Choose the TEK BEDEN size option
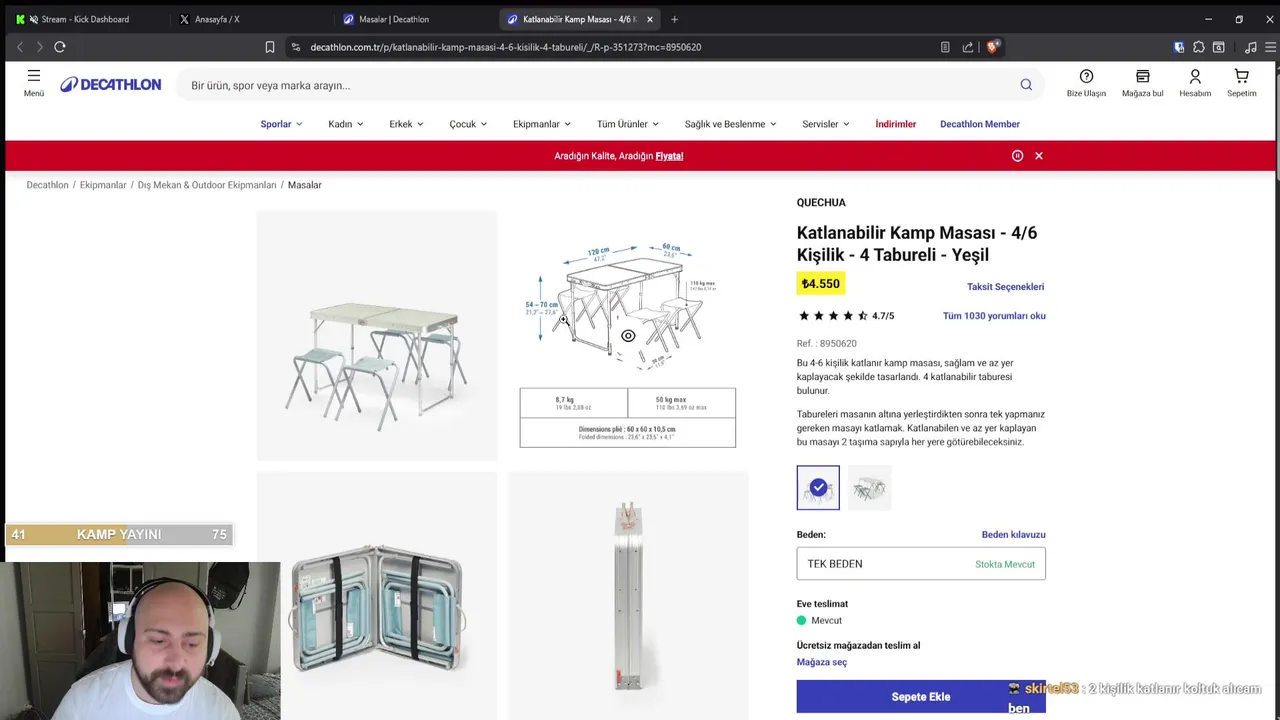 920,564
